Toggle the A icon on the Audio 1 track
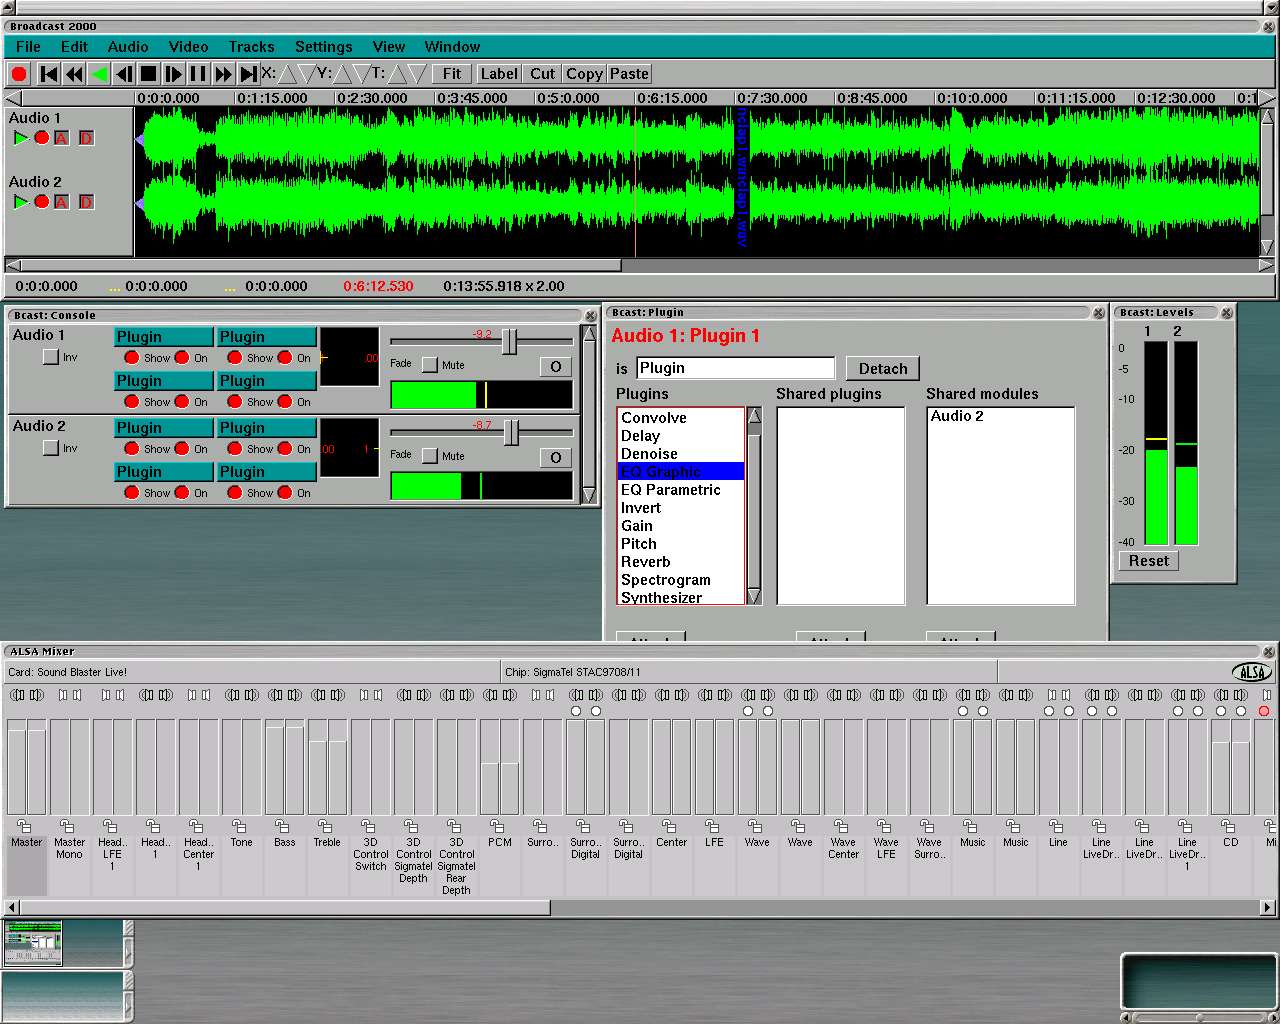The width and height of the screenshot is (1280, 1024). [x=61, y=138]
